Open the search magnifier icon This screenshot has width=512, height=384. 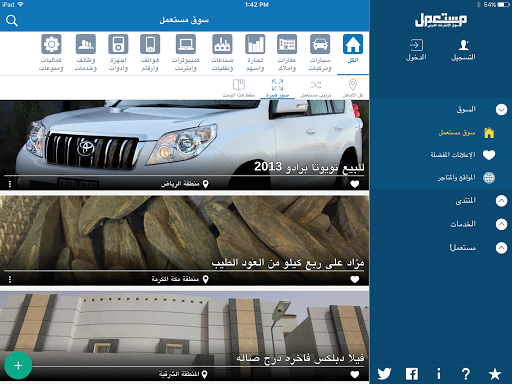12,21
